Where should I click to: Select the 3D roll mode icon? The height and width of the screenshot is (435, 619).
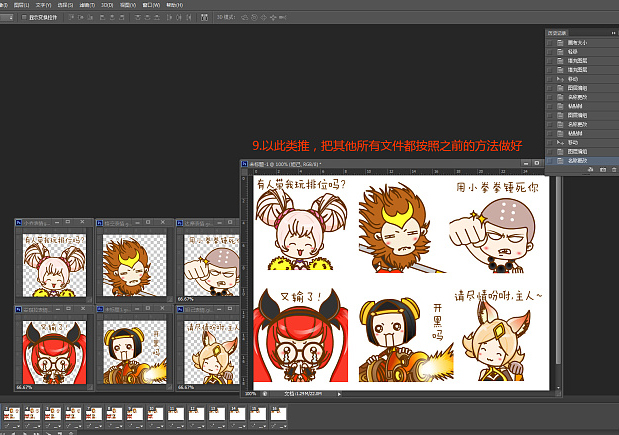pos(254,17)
